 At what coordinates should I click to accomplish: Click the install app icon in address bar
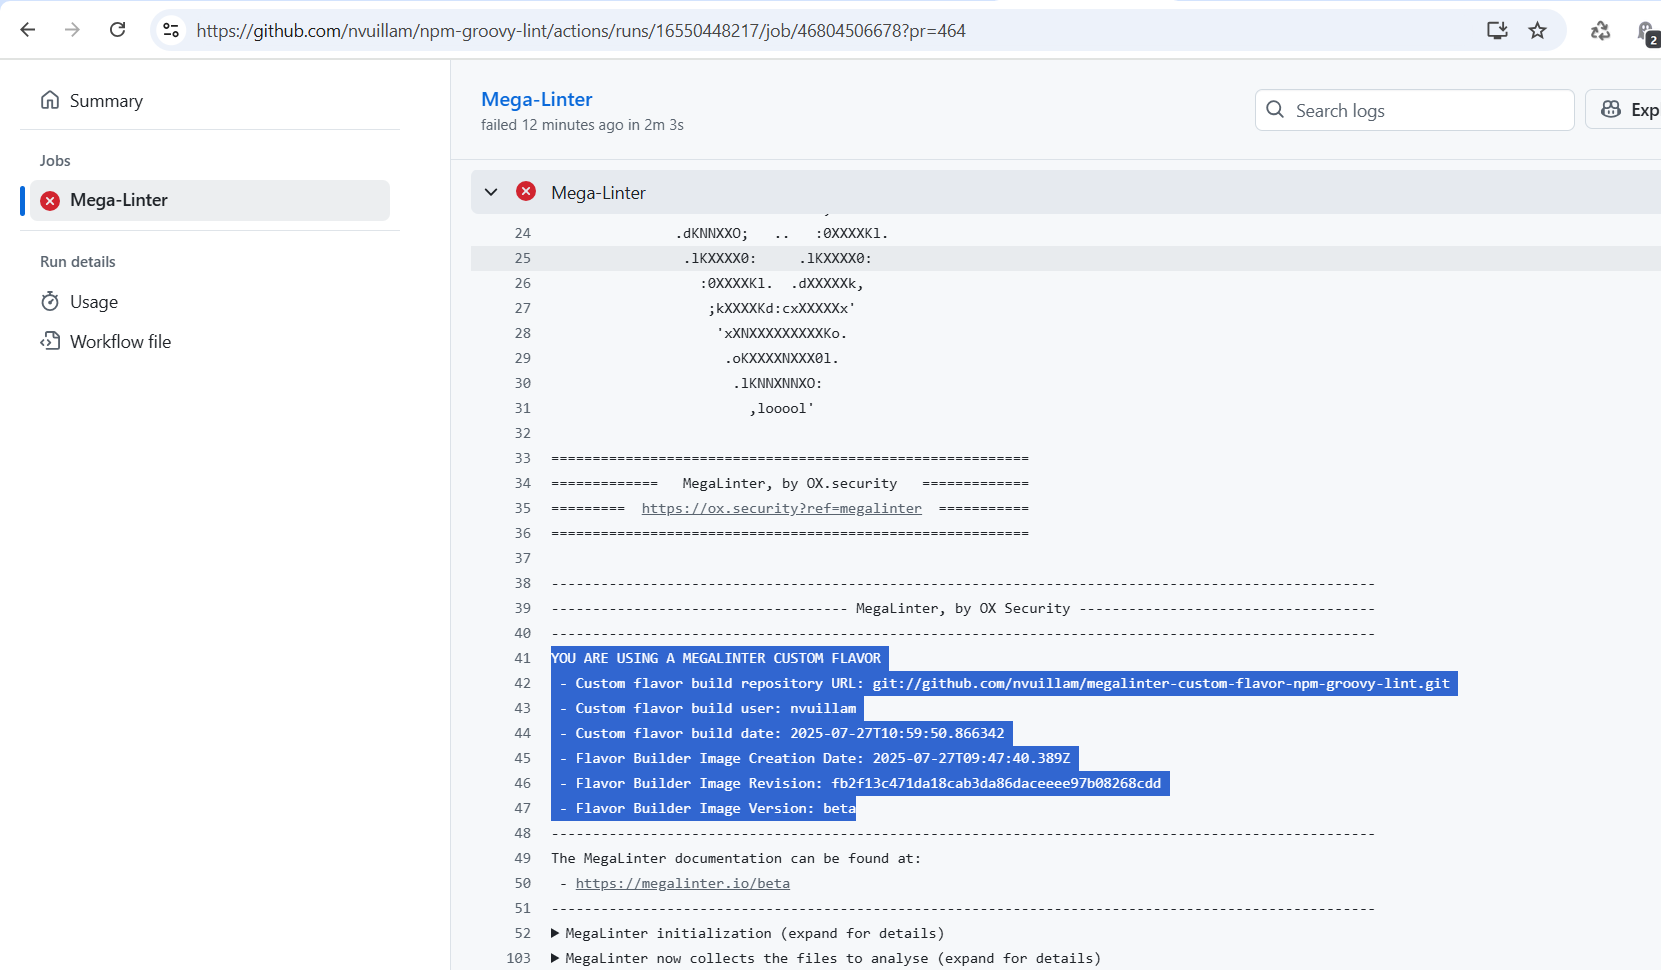(x=1496, y=30)
